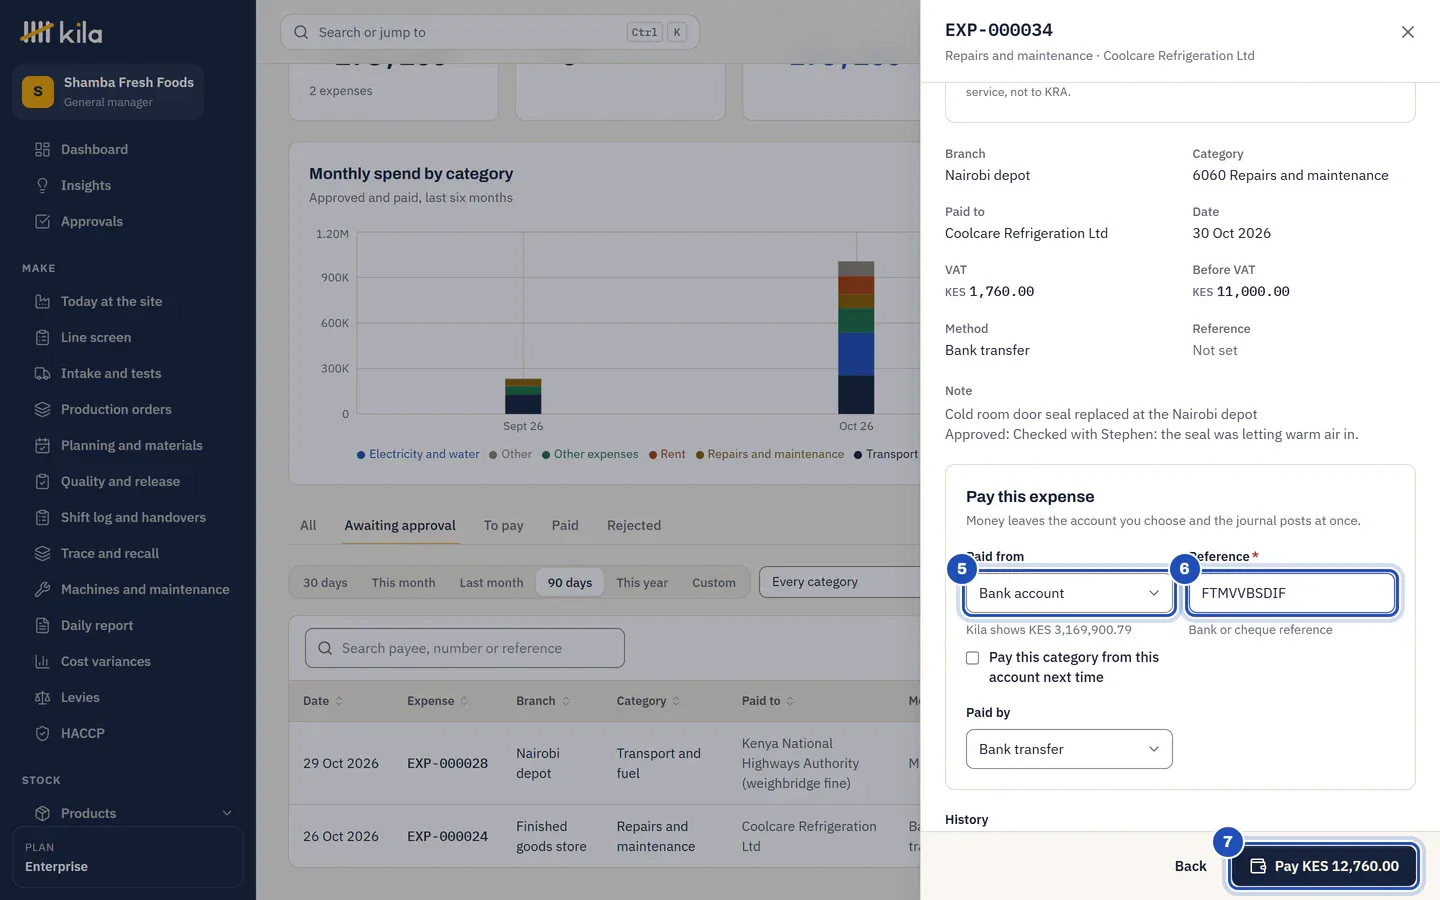The height and width of the screenshot is (900, 1440).
Task: Click the Trace and recall layers icon
Action: (x=42, y=554)
